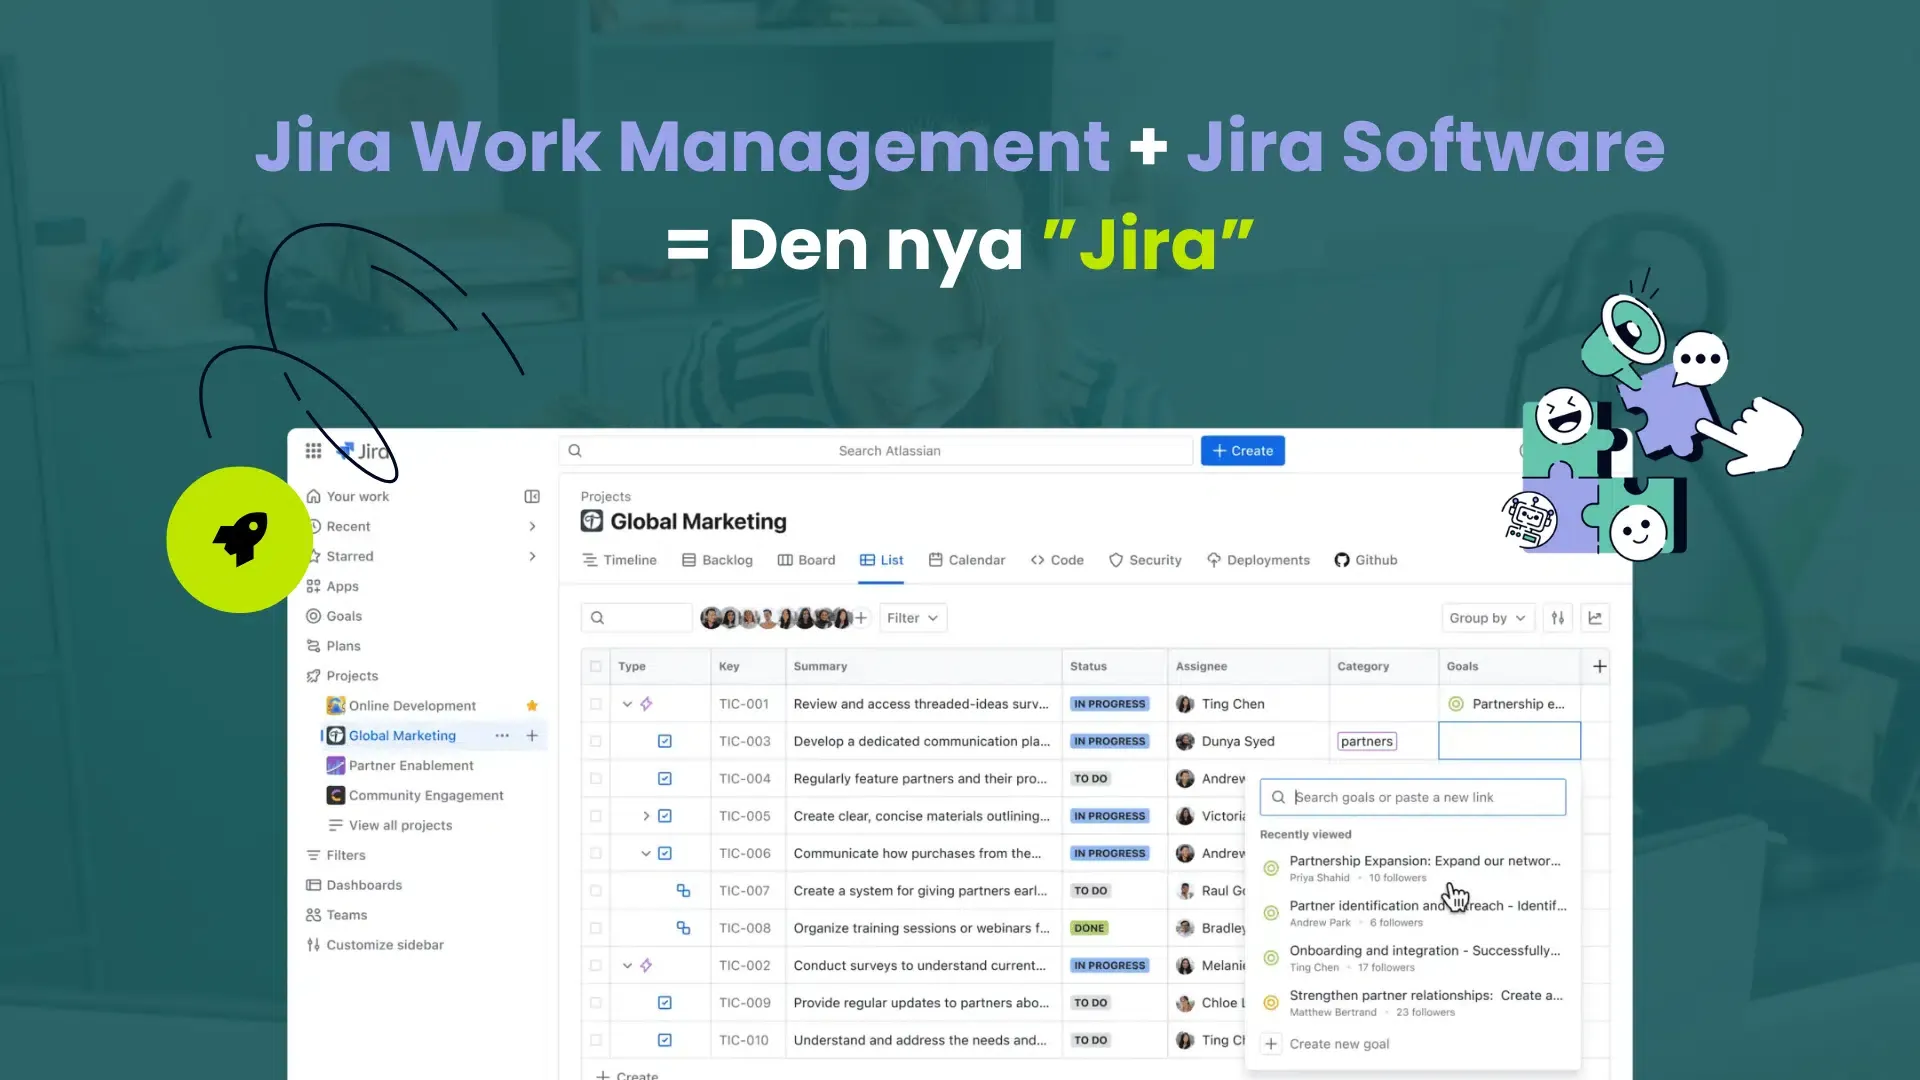The image size is (1920, 1080).
Task: Check the select-all checkbox in the table header
Action: click(596, 666)
